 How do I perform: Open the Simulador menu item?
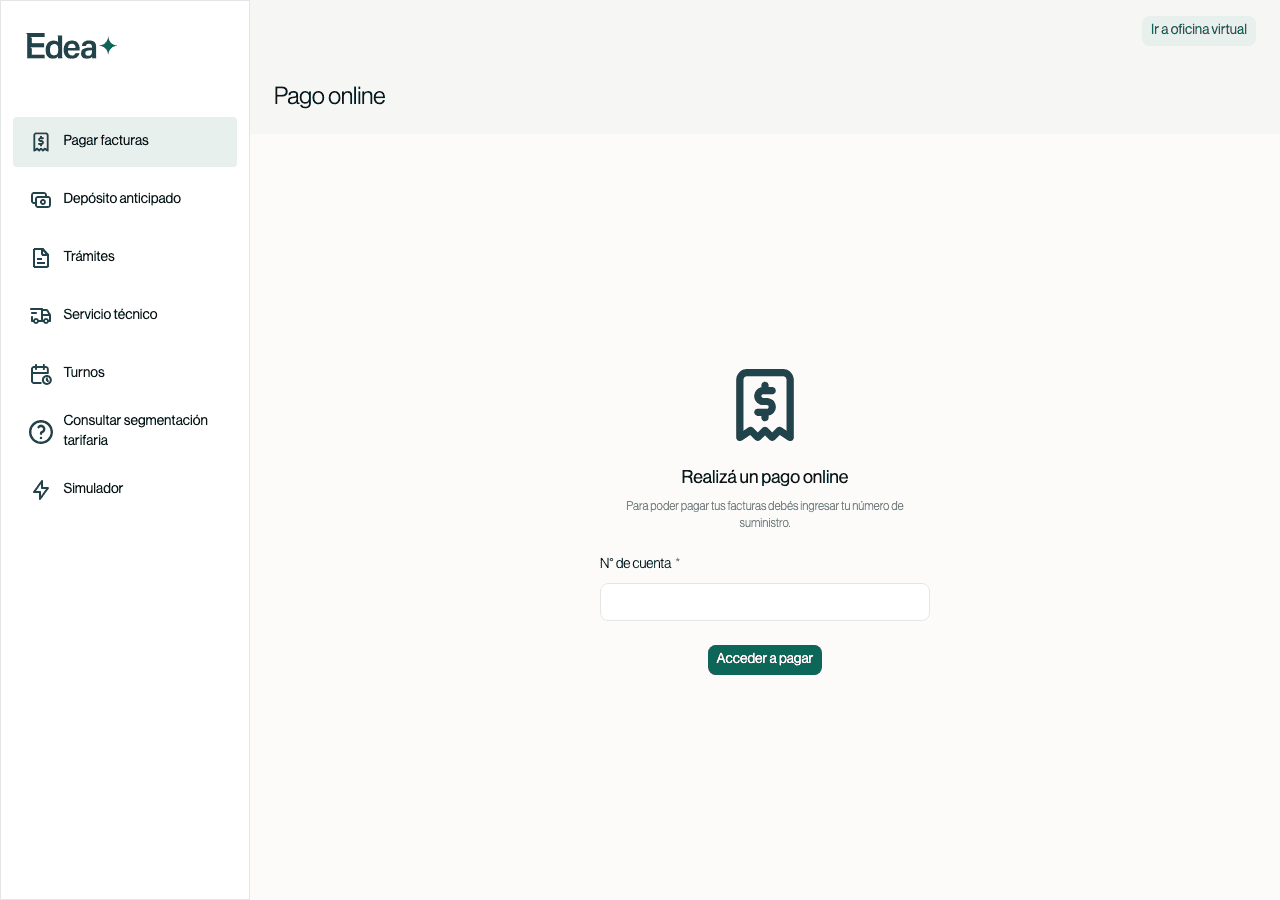[125, 489]
